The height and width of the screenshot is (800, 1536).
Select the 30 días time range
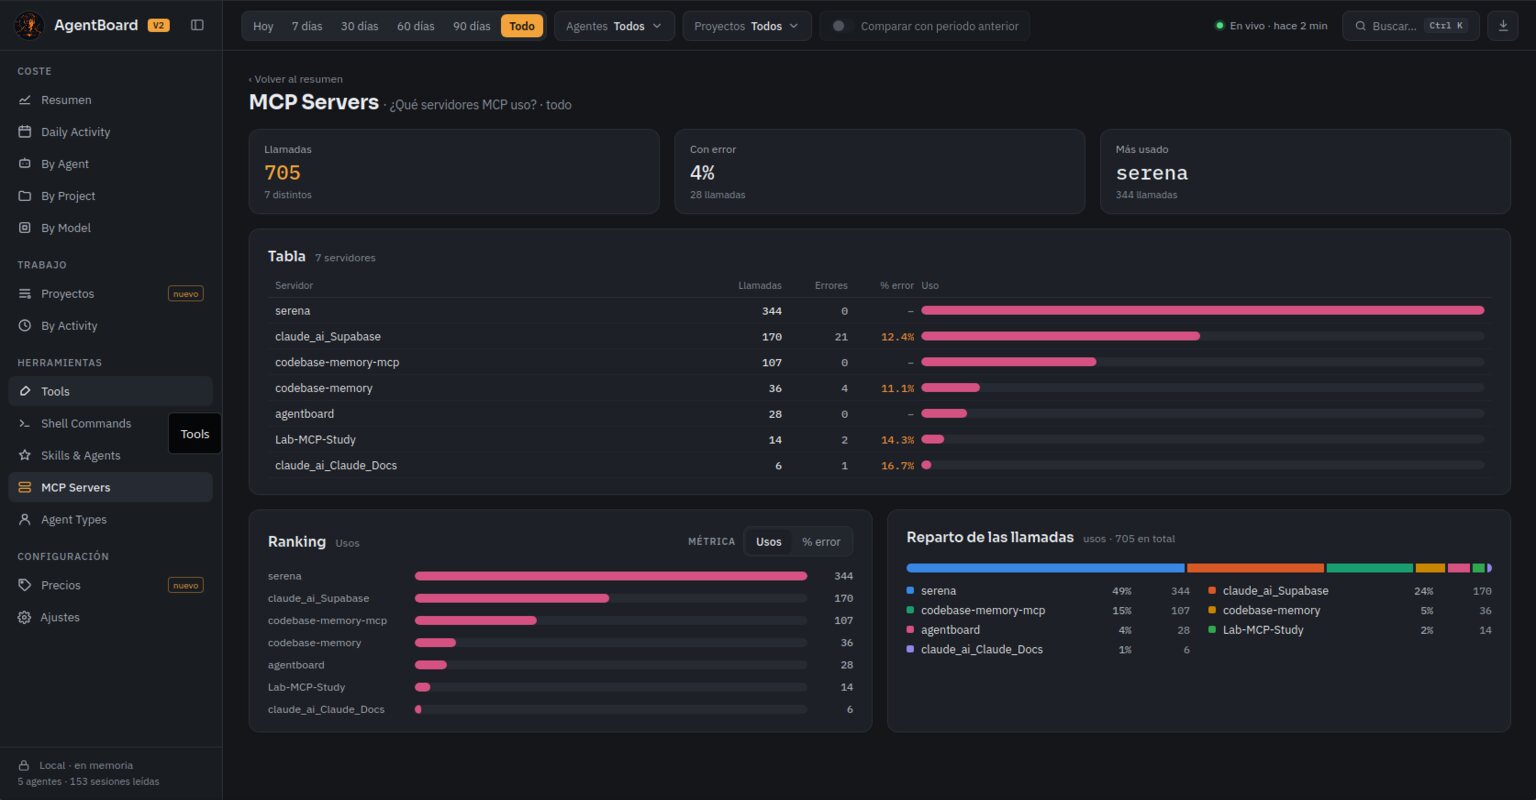tap(360, 26)
